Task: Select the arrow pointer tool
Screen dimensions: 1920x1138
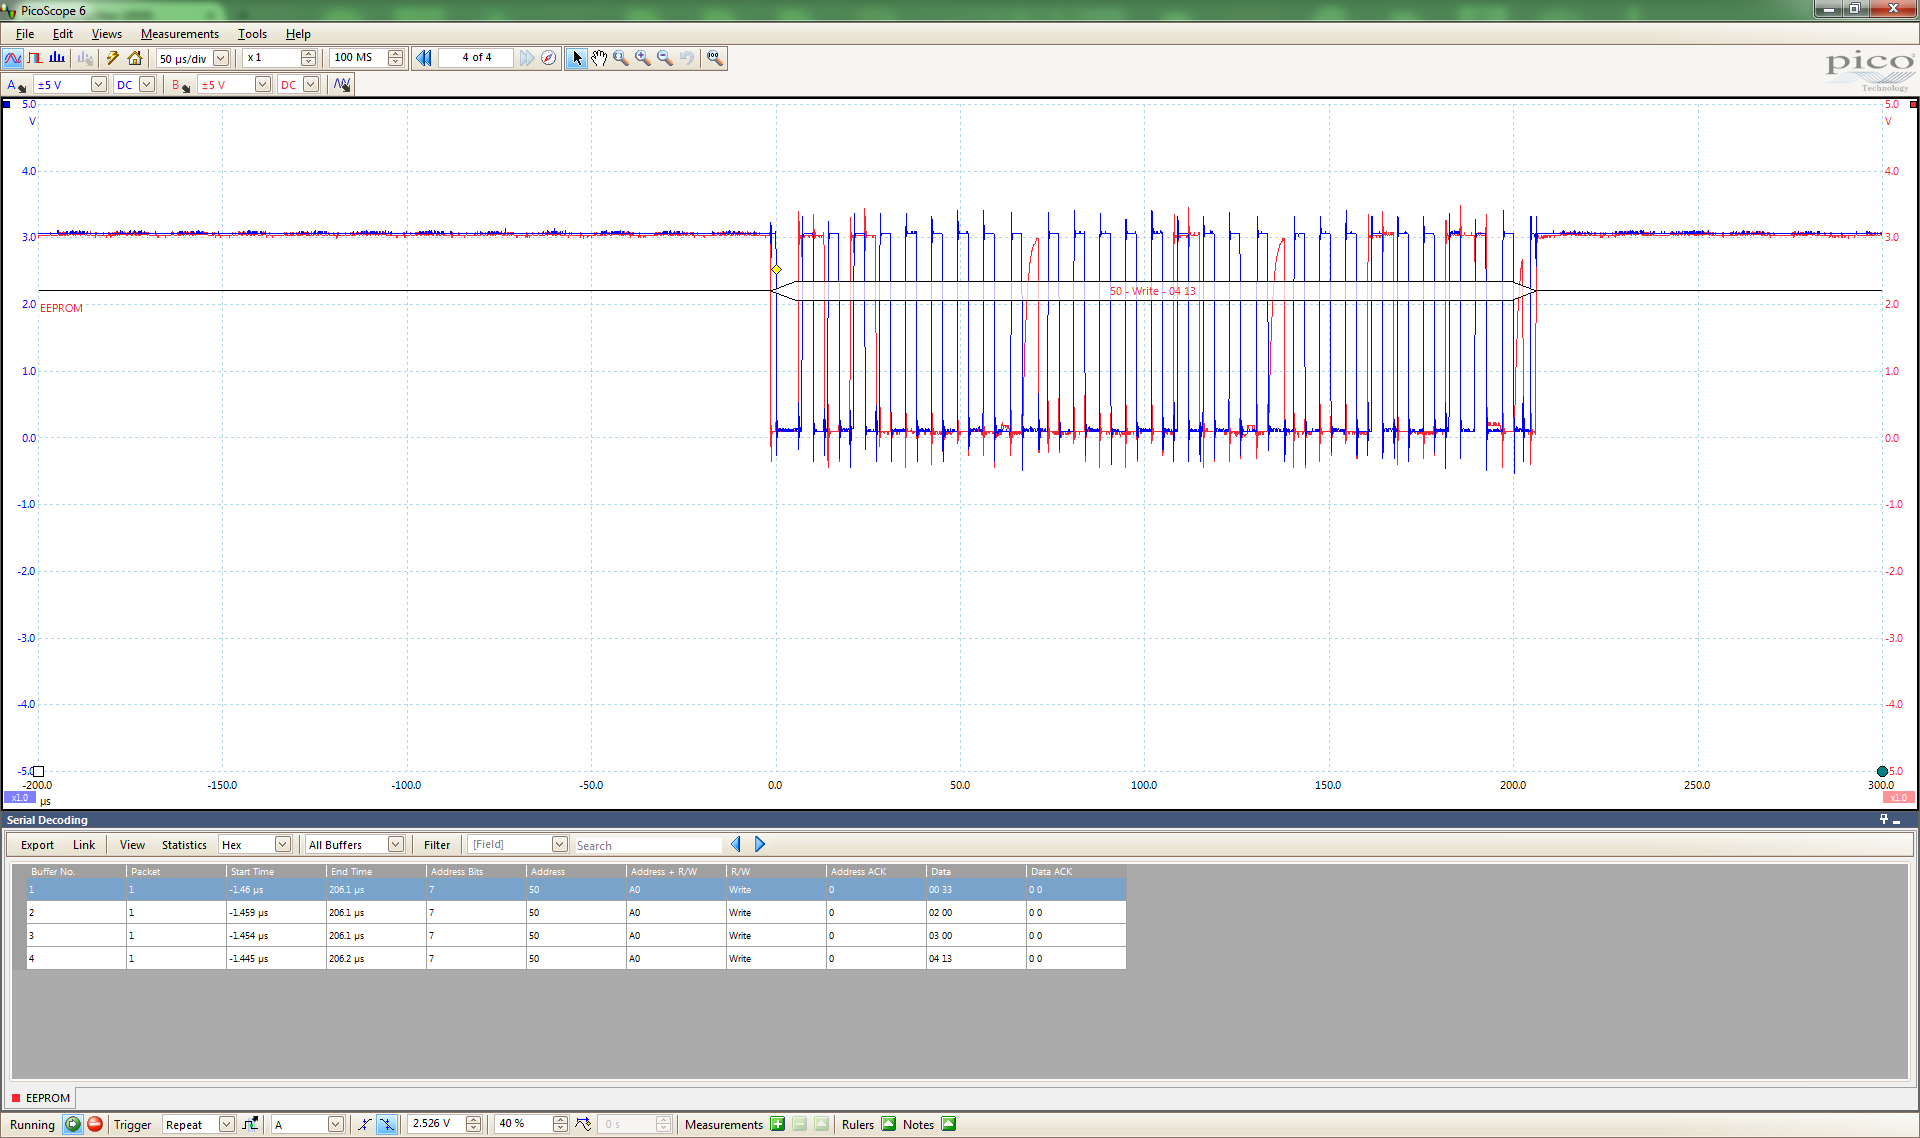Action: click(577, 58)
